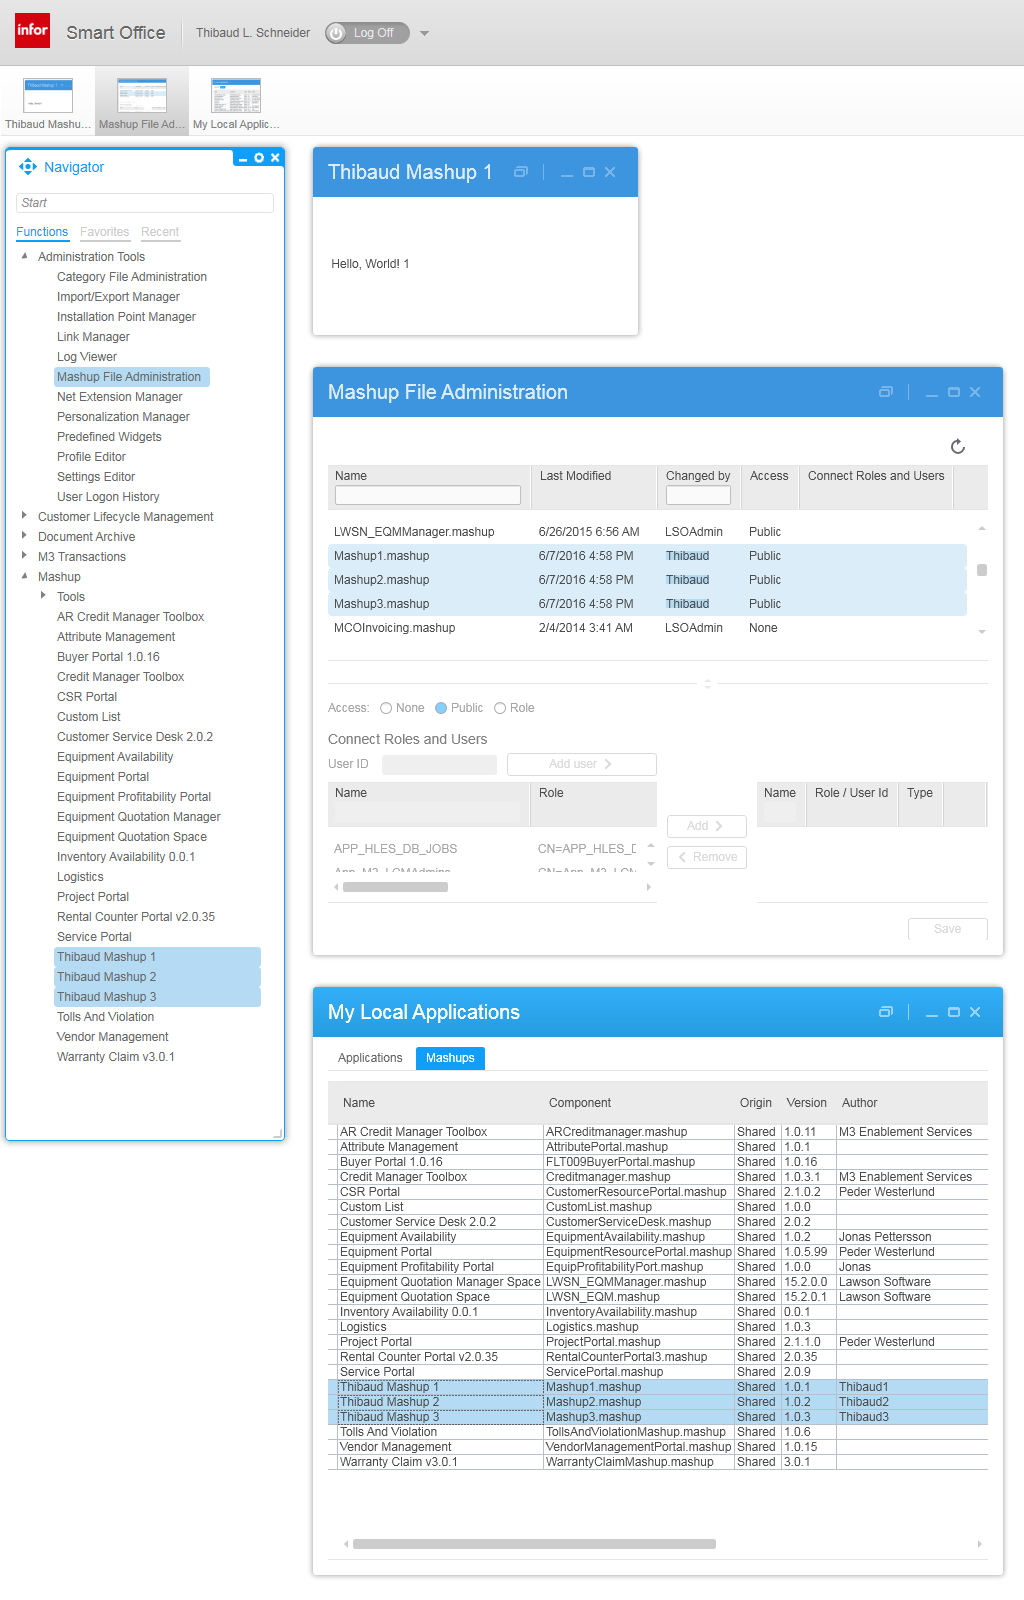Open the Favorites tab in Navigator

104,232
